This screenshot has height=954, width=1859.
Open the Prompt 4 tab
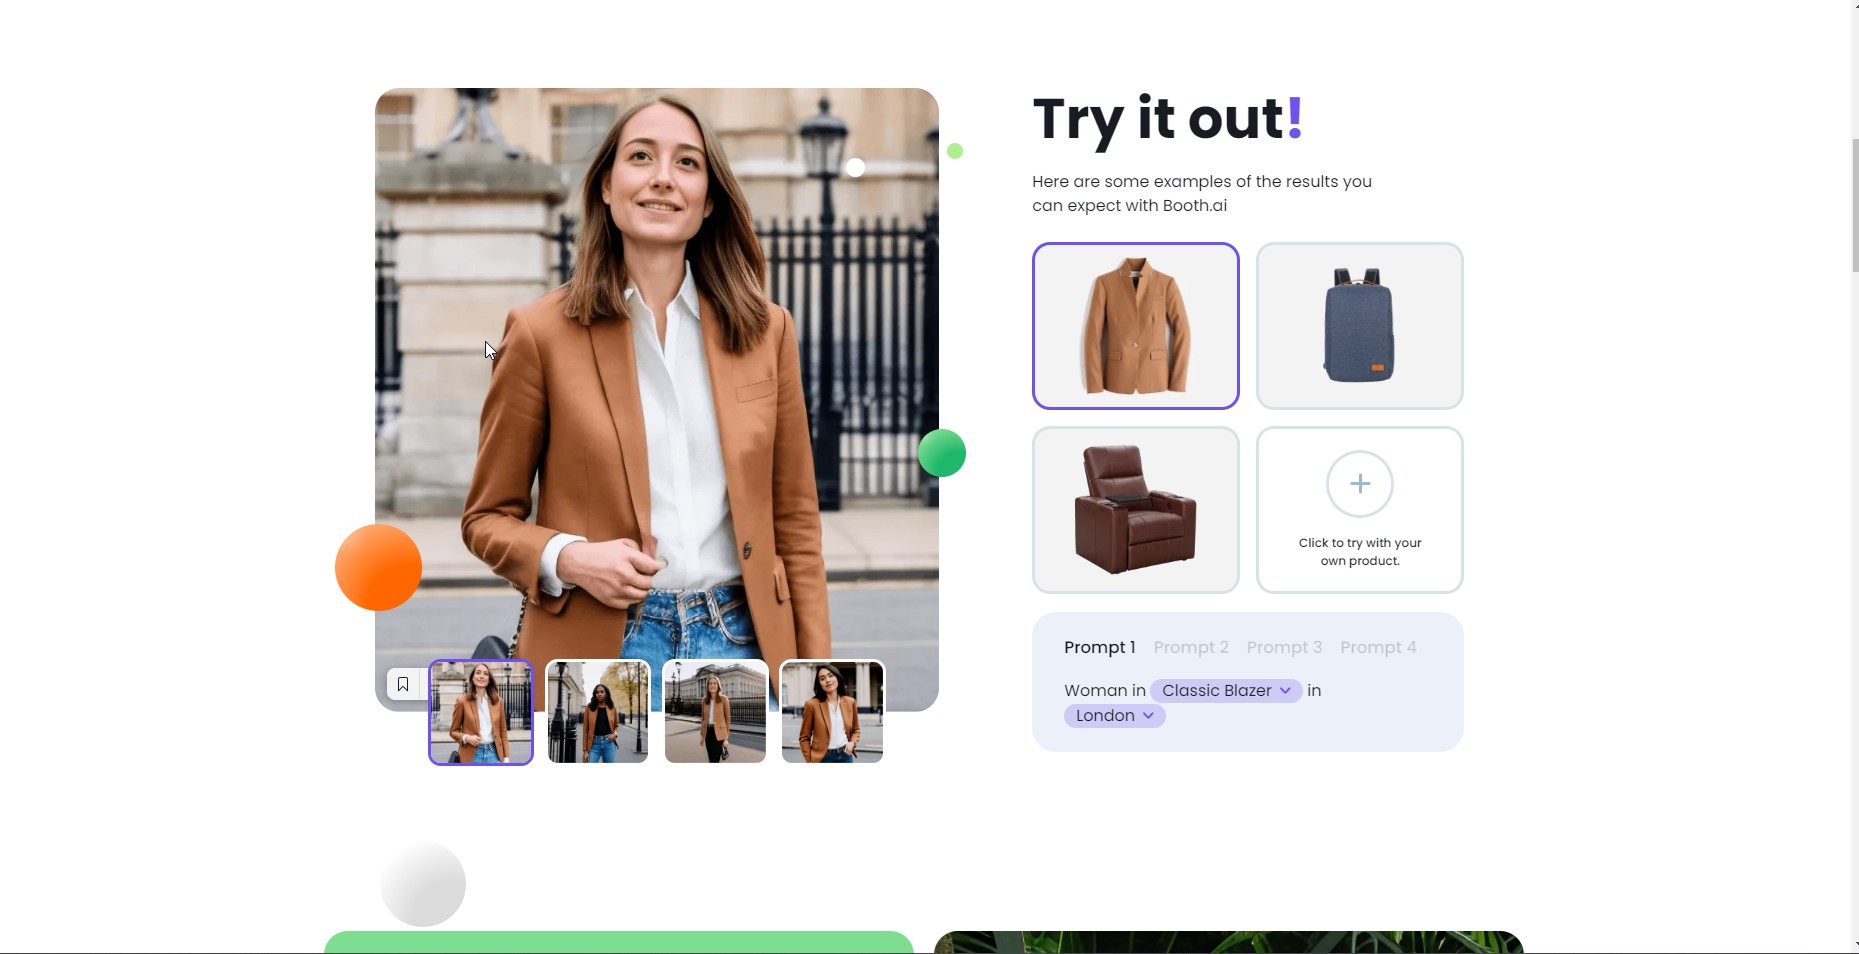(x=1378, y=648)
